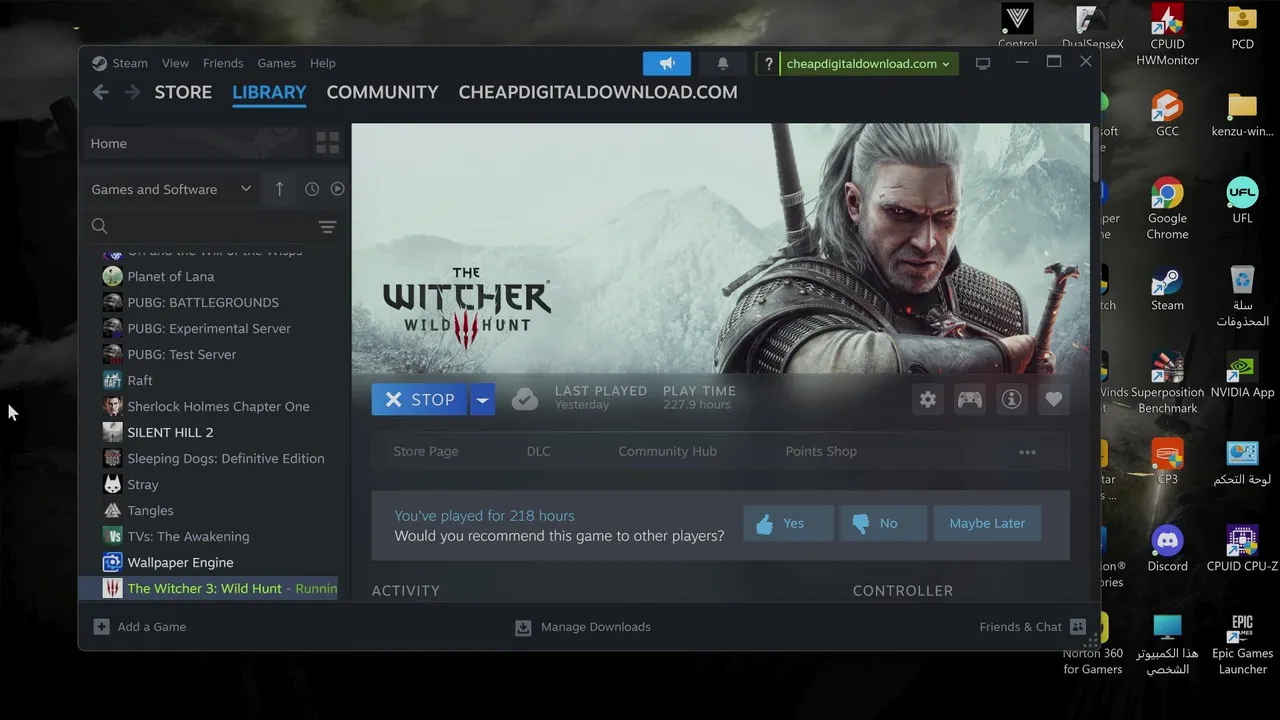1280x720 pixels.
Task: Click the ready-to-play filter icon
Action: (x=338, y=189)
